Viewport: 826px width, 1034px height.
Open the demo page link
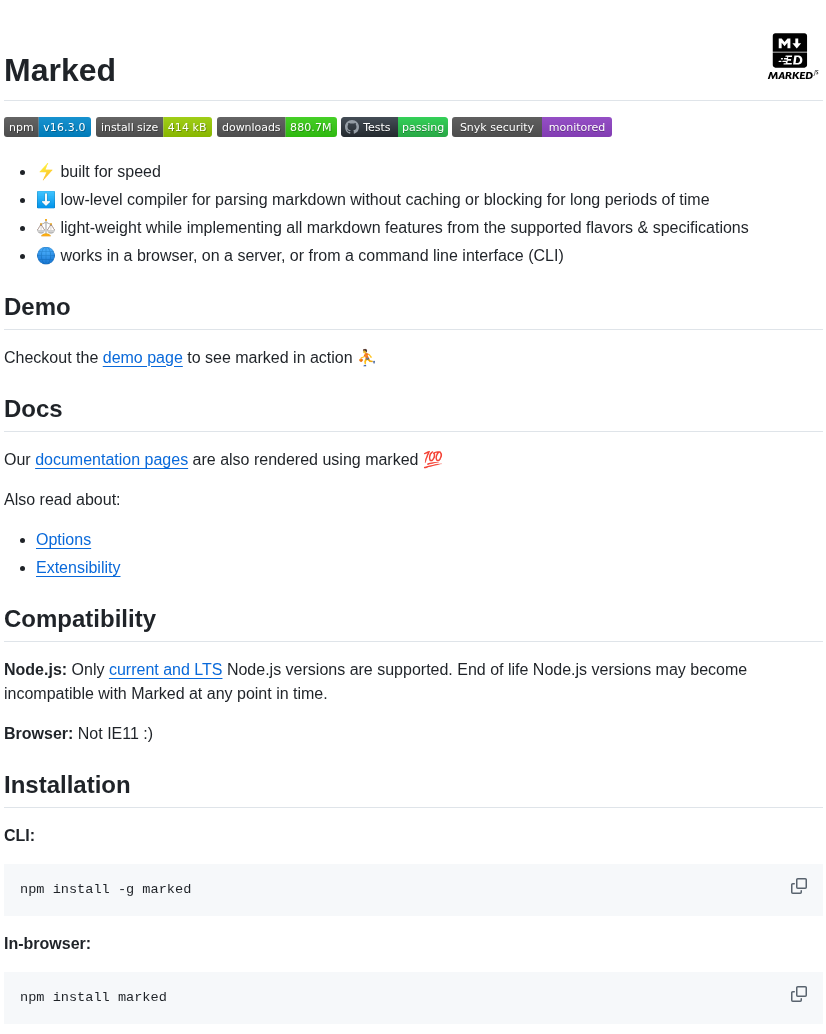143,358
